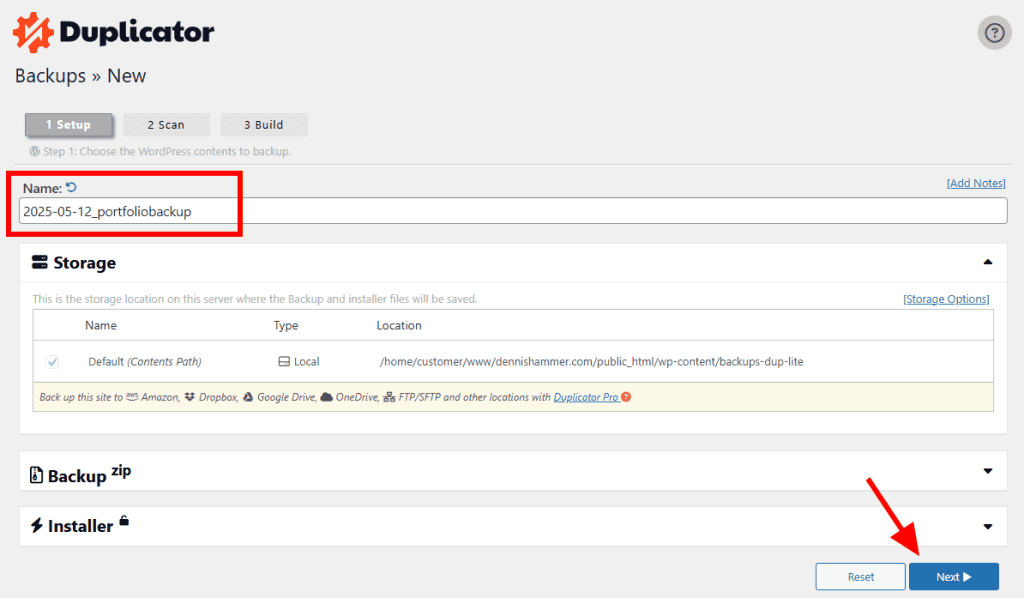
Task: Click the FTP/SFTP network icon
Action: click(x=389, y=397)
